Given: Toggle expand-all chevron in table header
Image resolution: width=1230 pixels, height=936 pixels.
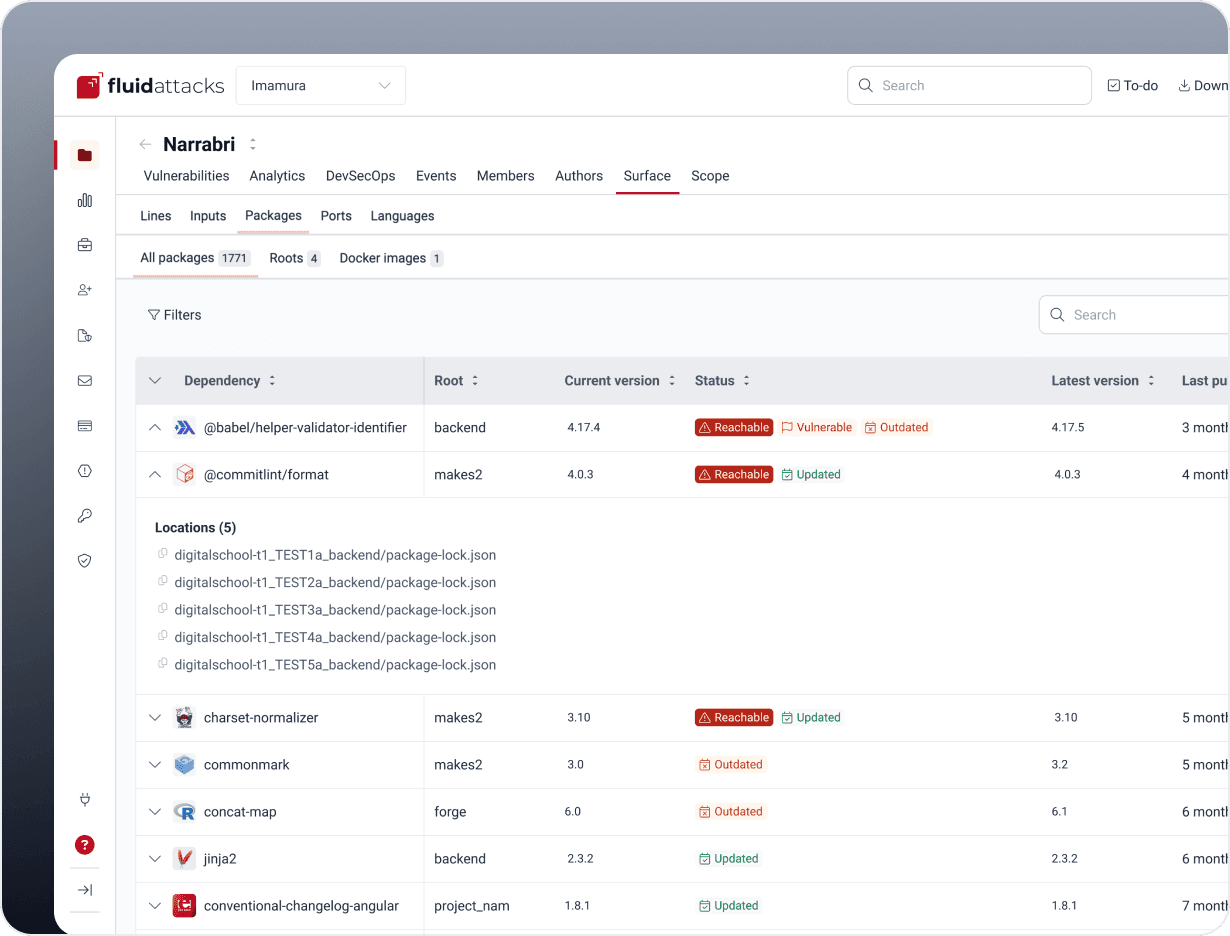Looking at the screenshot, I should [154, 381].
